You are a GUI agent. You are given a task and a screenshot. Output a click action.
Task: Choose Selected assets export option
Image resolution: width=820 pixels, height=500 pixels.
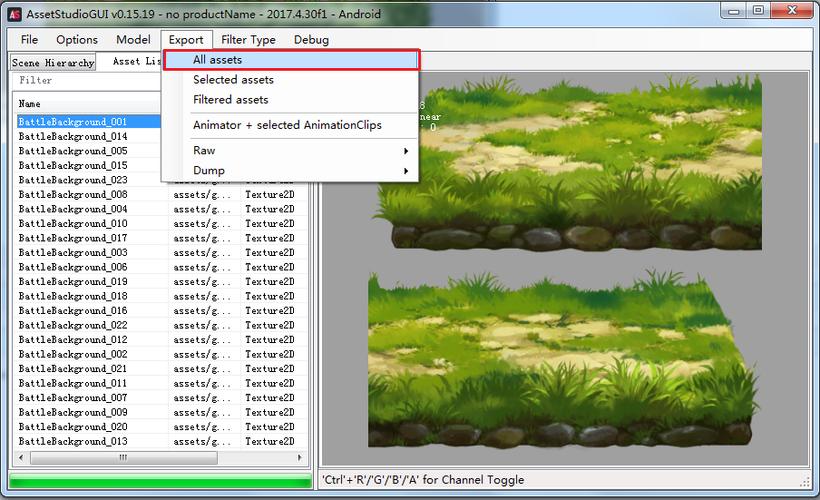coord(233,79)
